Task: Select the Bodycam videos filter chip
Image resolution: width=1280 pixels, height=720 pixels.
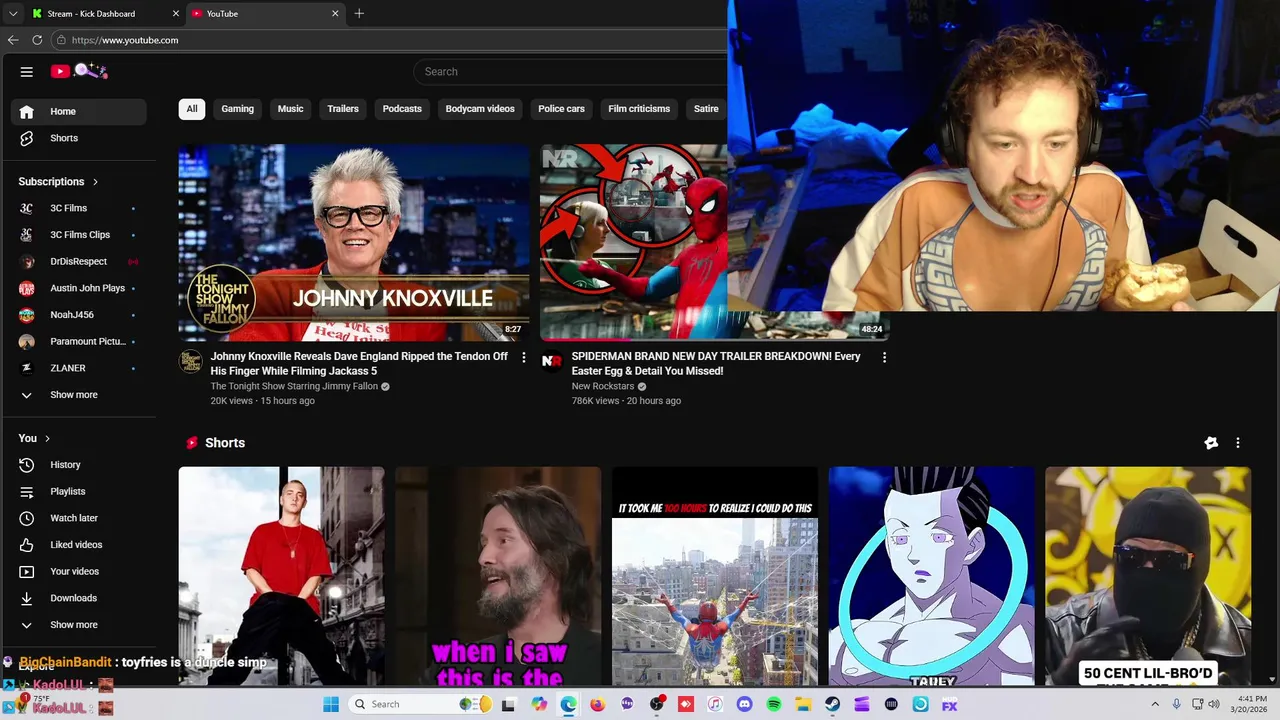Action: point(480,109)
